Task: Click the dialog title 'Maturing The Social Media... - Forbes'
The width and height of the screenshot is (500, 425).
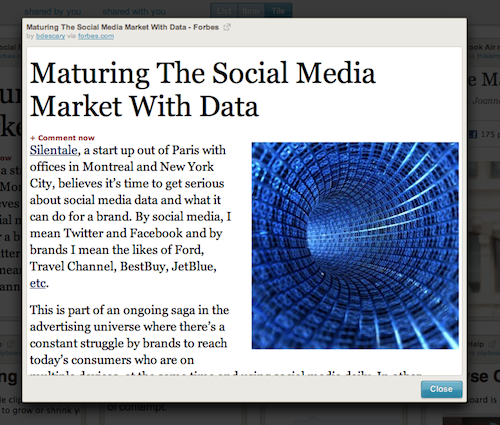Action: pyautogui.click(x=123, y=27)
